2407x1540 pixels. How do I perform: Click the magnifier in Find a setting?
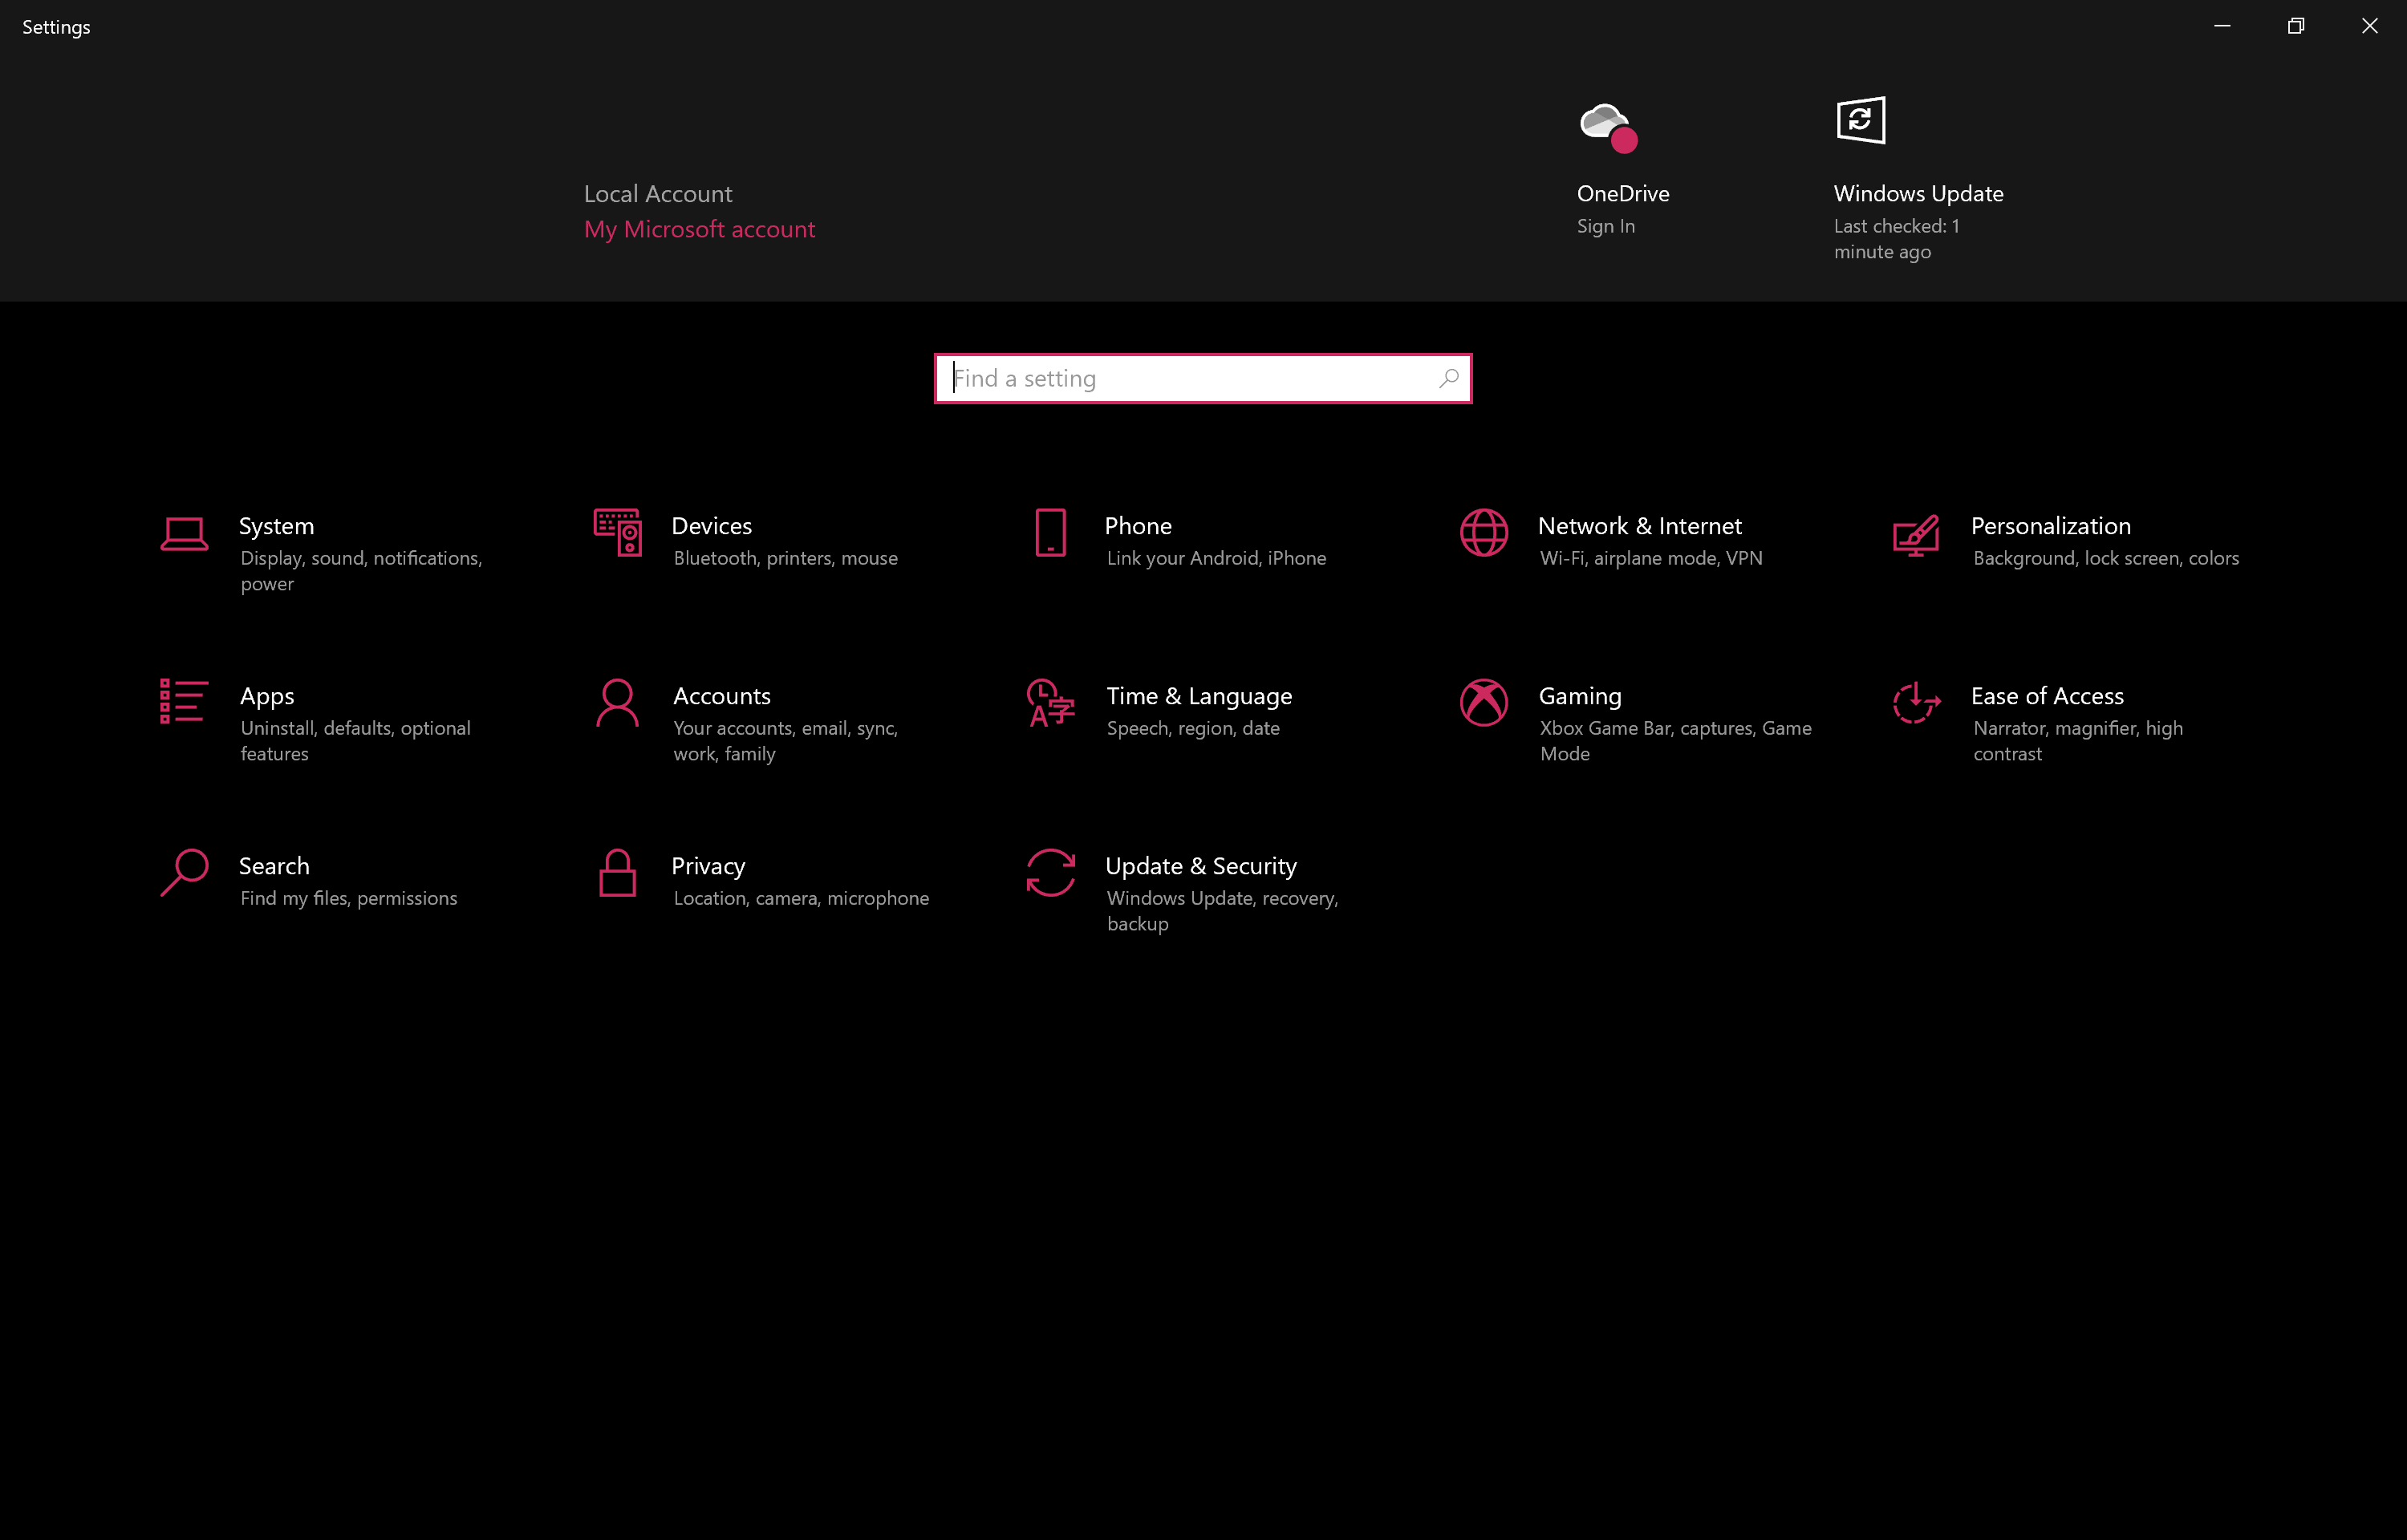(x=1449, y=378)
